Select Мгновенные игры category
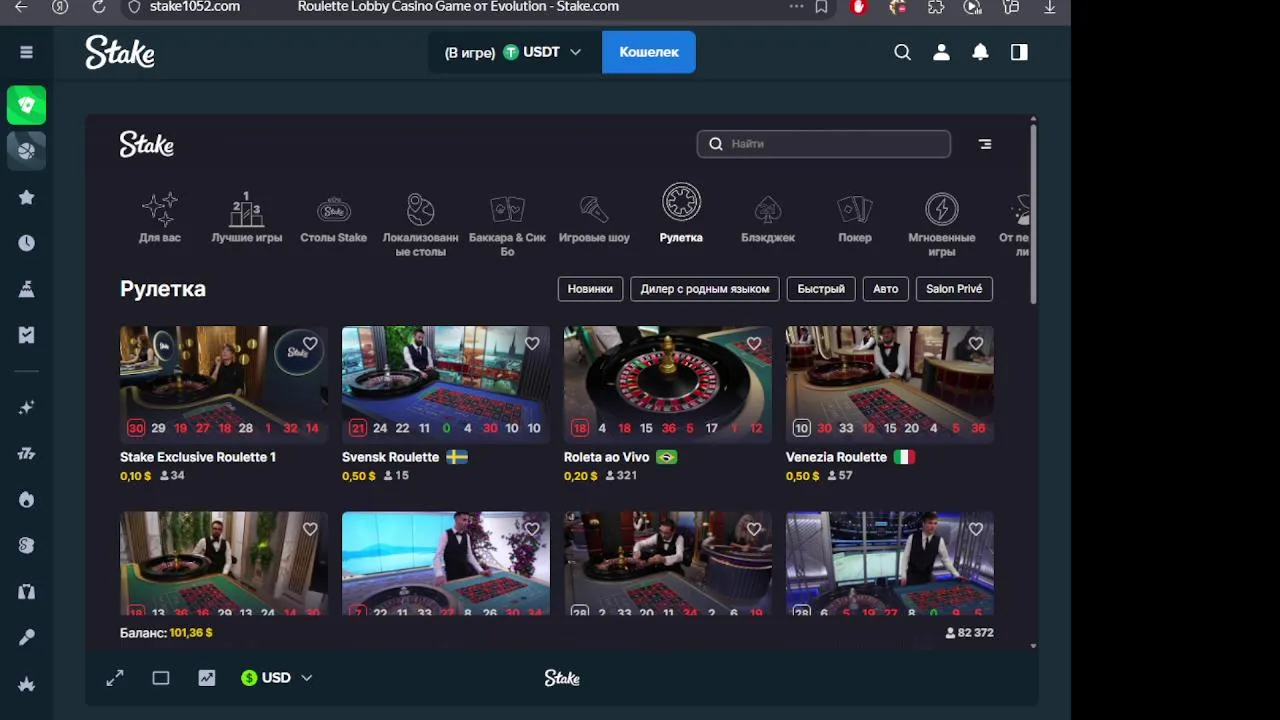 941,224
